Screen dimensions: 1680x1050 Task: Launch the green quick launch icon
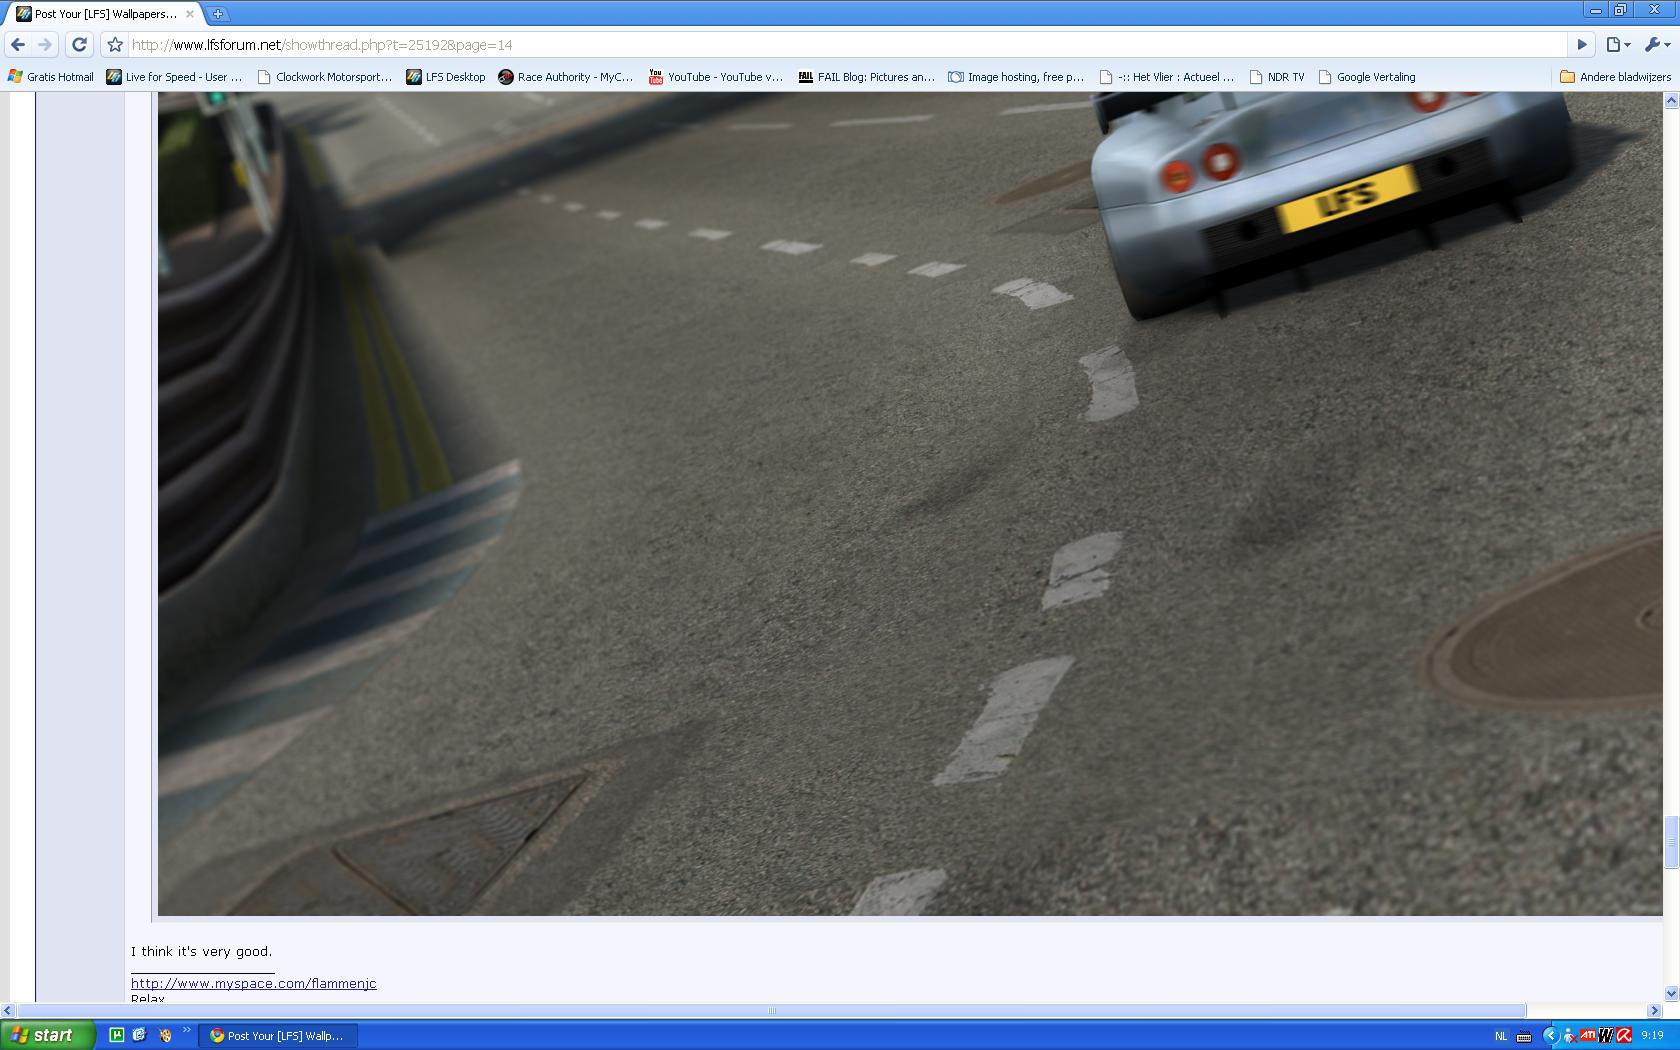pyautogui.click(x=116, y=1036)
